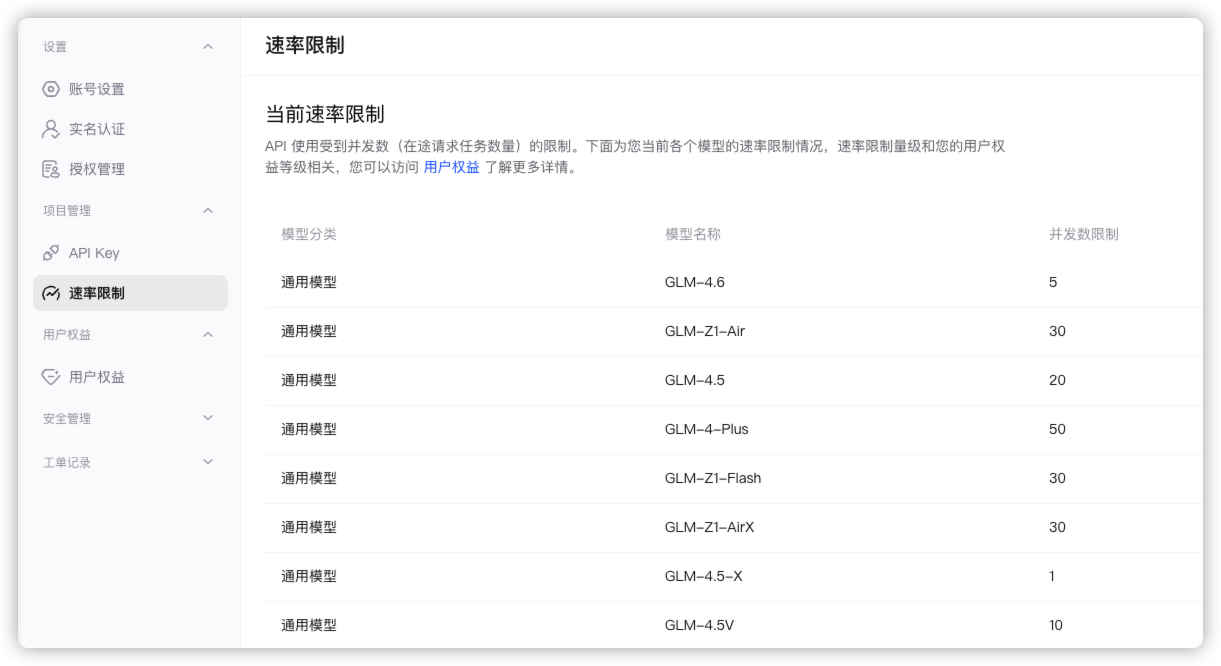
Task: Click concurrency value 10 for GLM-4.5V
Action: (x=1056, y=625)
